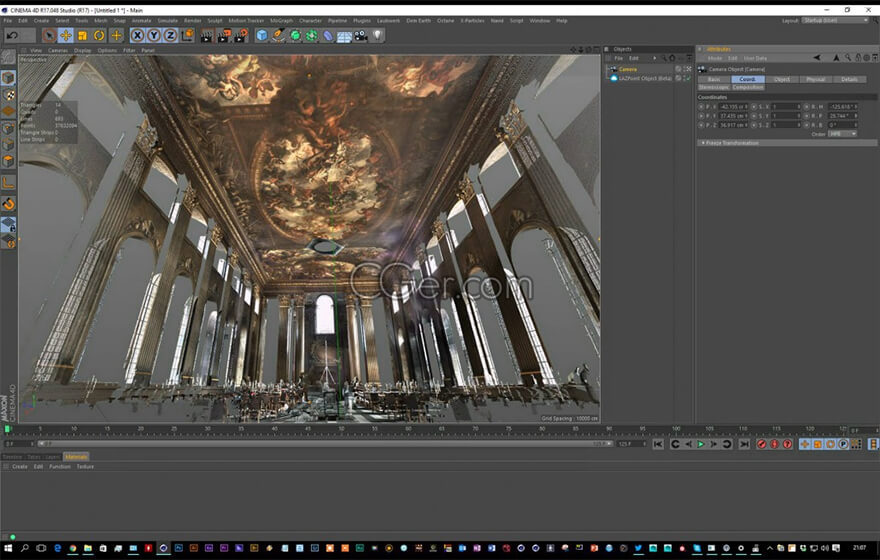Viewport: 880px width, 560px height.
Task: Switch to the Basic attribute tab
Action: 714,80
